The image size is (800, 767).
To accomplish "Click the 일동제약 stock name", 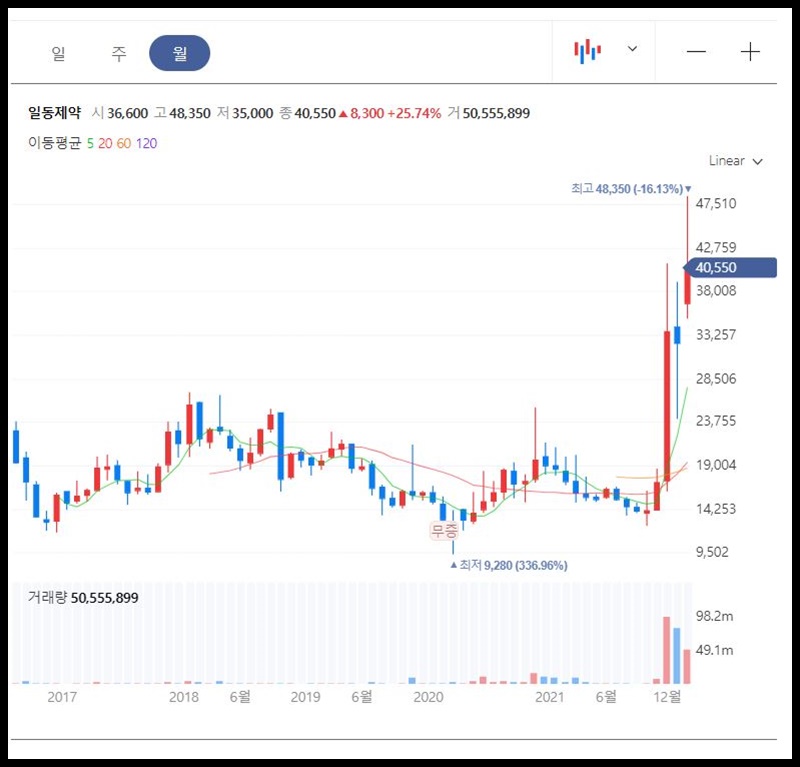I will (55, 113).
